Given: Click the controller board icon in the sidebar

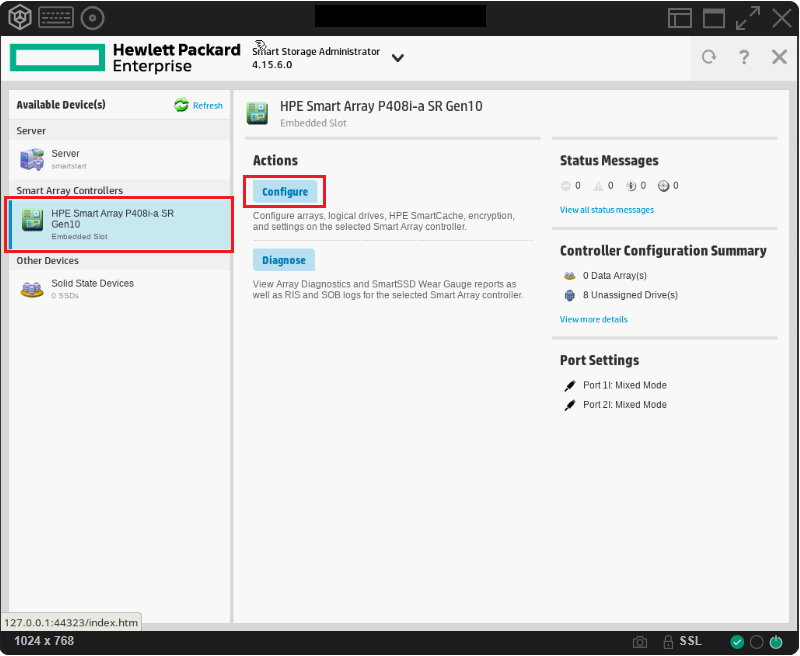Looking at the screenshot, I should click(x=32, y=220).
